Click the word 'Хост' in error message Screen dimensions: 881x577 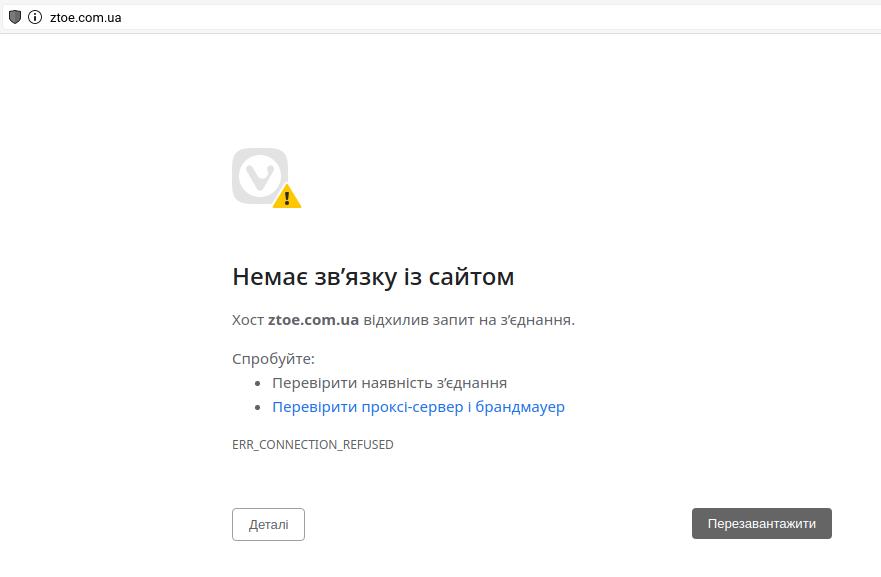click(x=247, y=320)
